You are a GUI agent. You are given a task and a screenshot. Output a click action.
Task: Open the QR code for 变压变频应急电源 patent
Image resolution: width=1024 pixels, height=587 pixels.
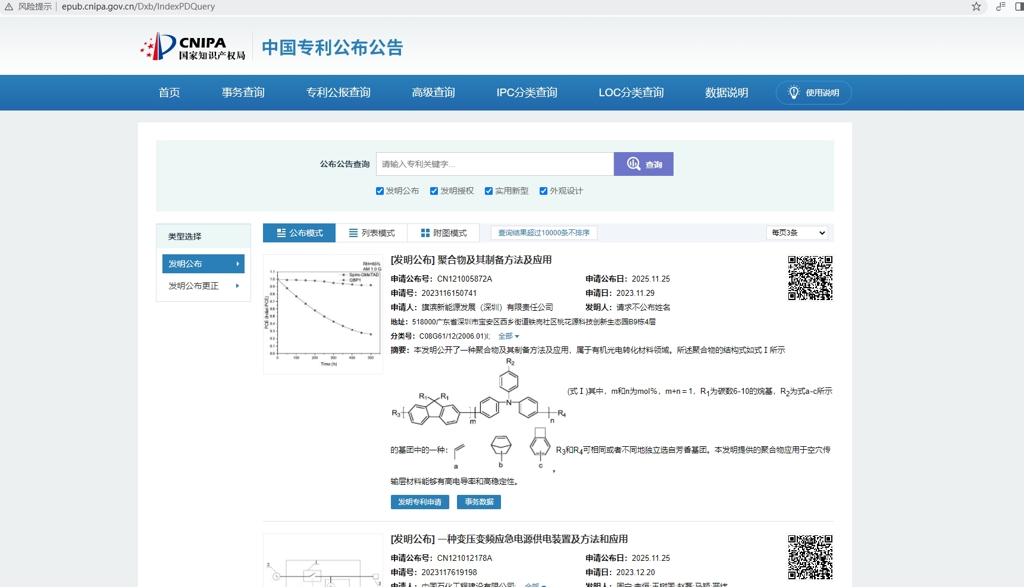[x=810, y=557]
